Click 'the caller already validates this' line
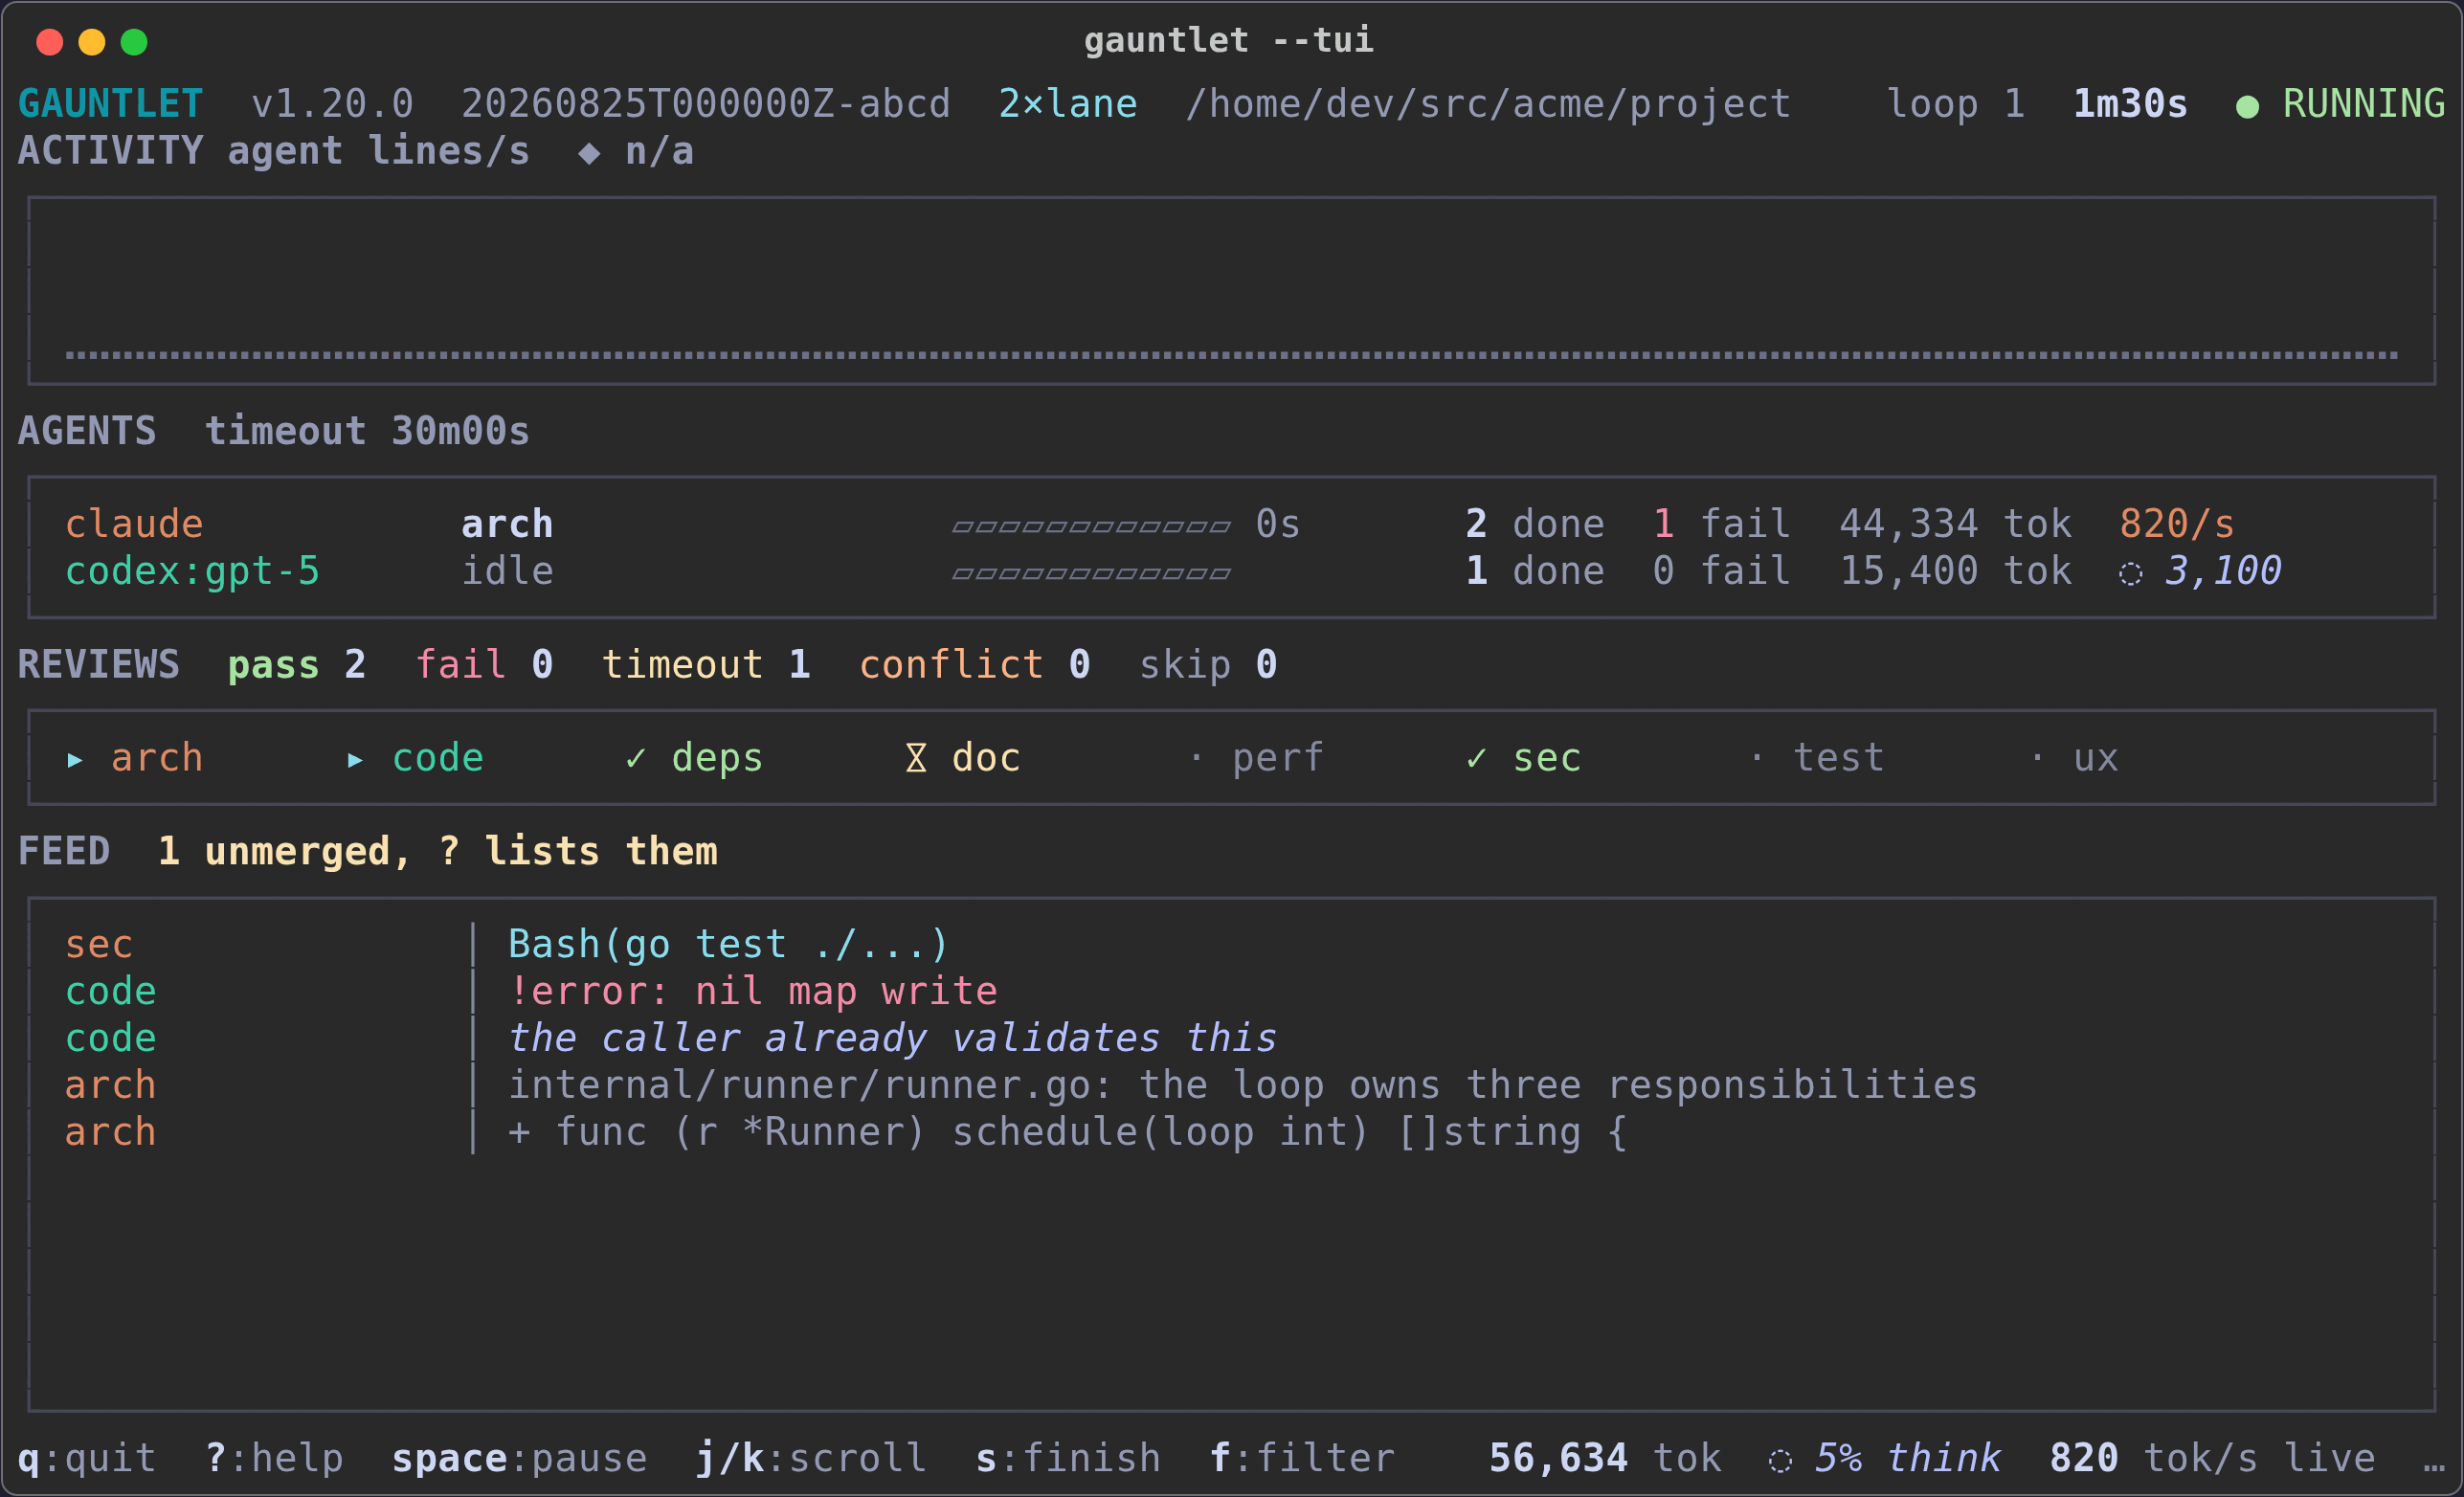The height and width of the screenshot is (1497, 2464). coord(892,1039)
